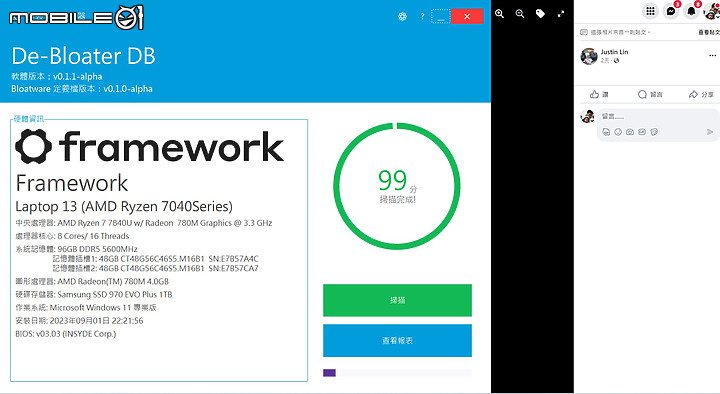
Task: Open the help question mark icon
Action: 422,17
